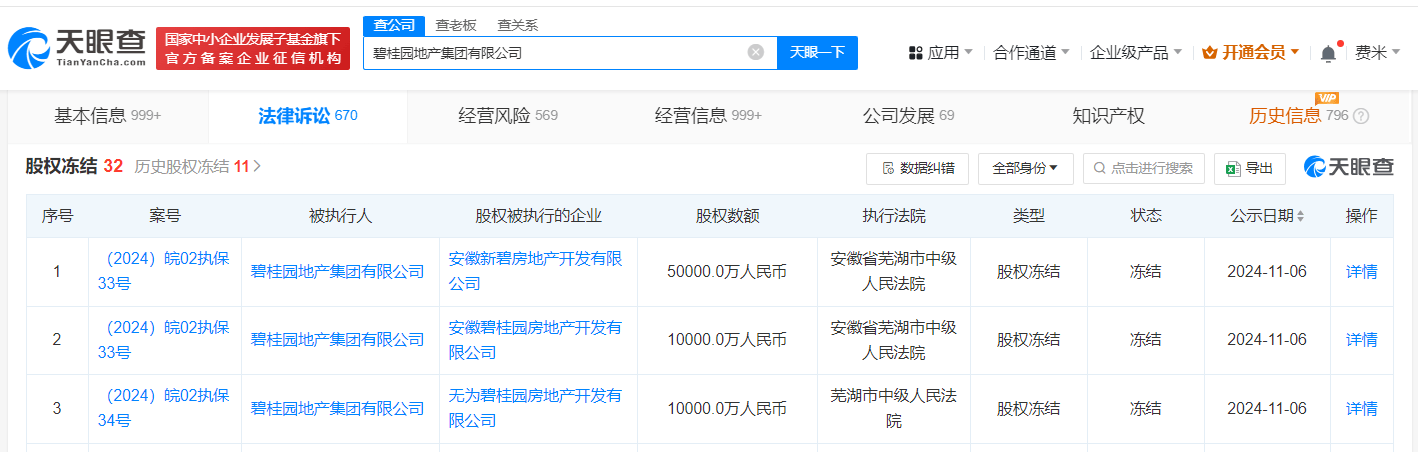Open 详情 for row 2
This screenshot has width=1418, height=452.
1361,340
